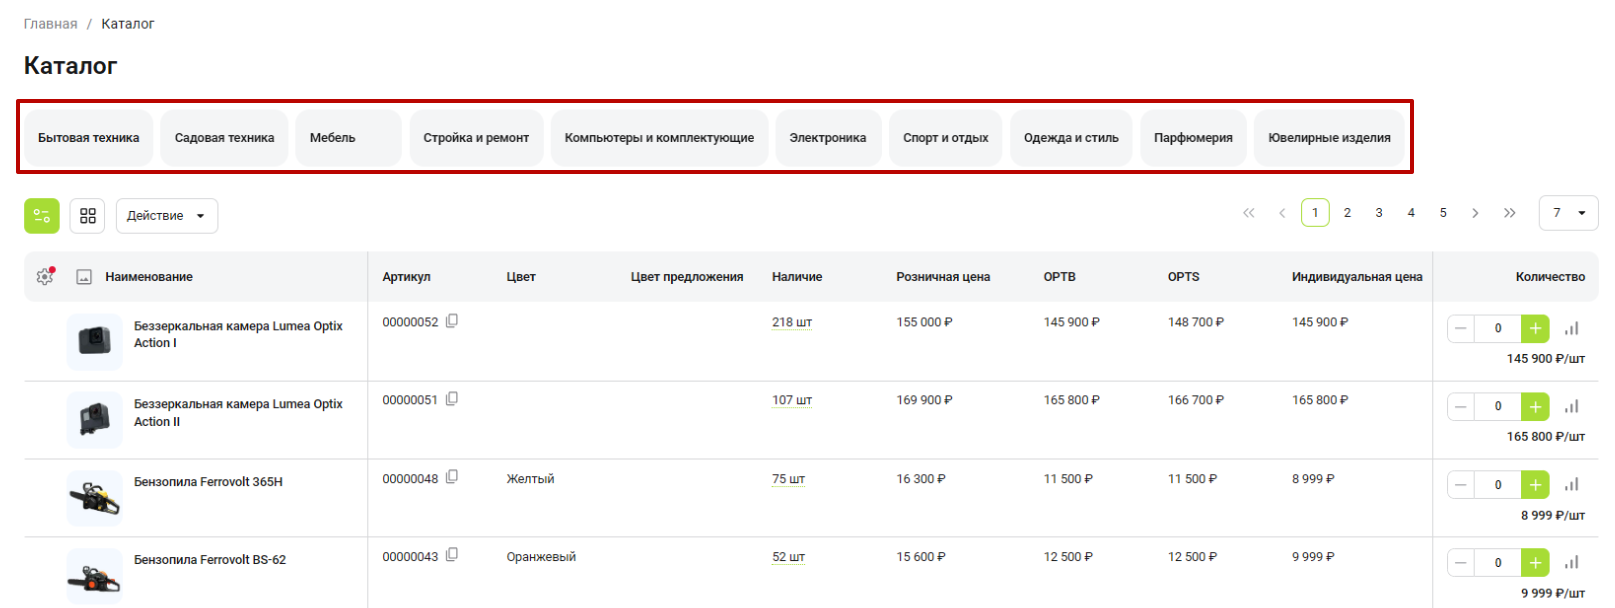This screenshot has width=1615, height=608.
Task: Expand the Действие dropdown
Action: [x=167, y=216]
